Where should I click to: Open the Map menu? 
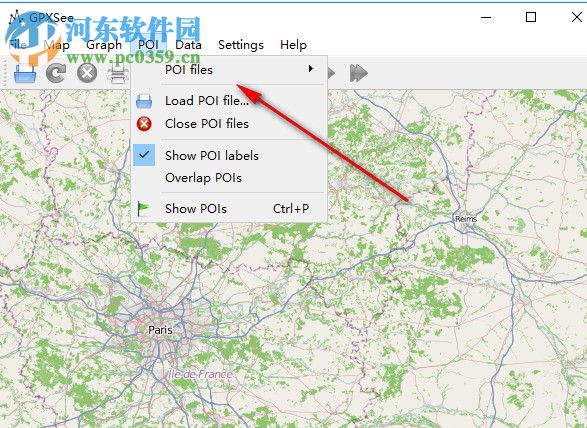pos(57,45)
